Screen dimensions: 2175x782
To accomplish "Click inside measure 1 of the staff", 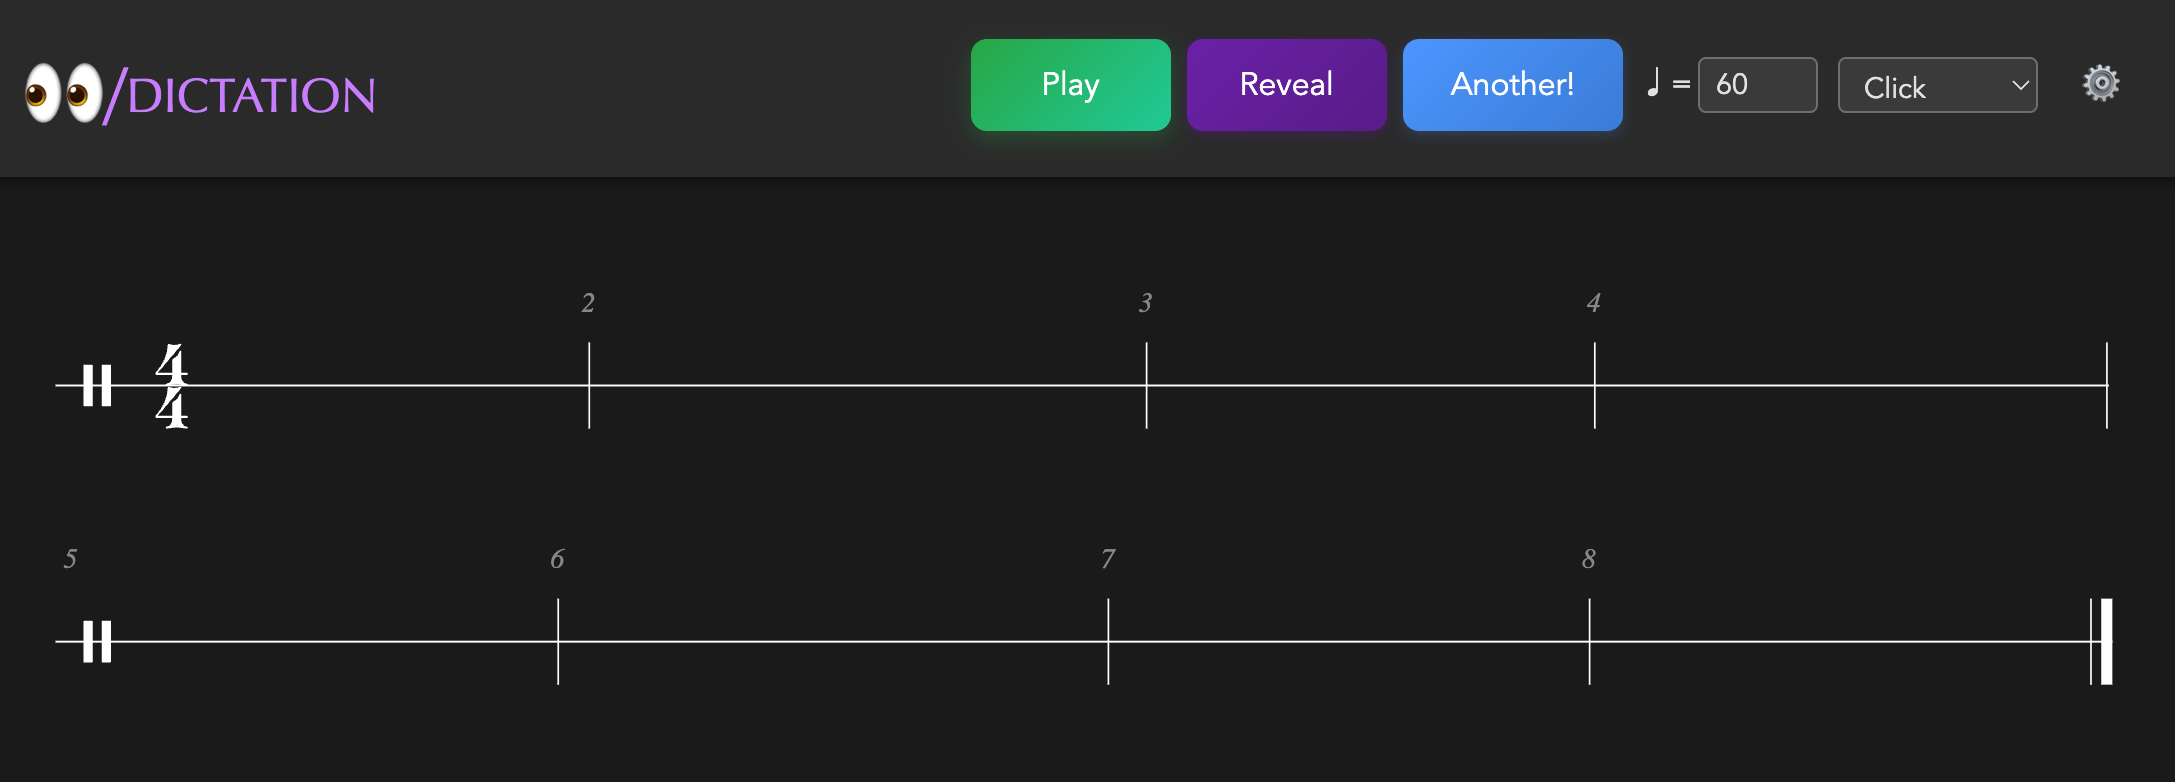I will tap(380, 385).
